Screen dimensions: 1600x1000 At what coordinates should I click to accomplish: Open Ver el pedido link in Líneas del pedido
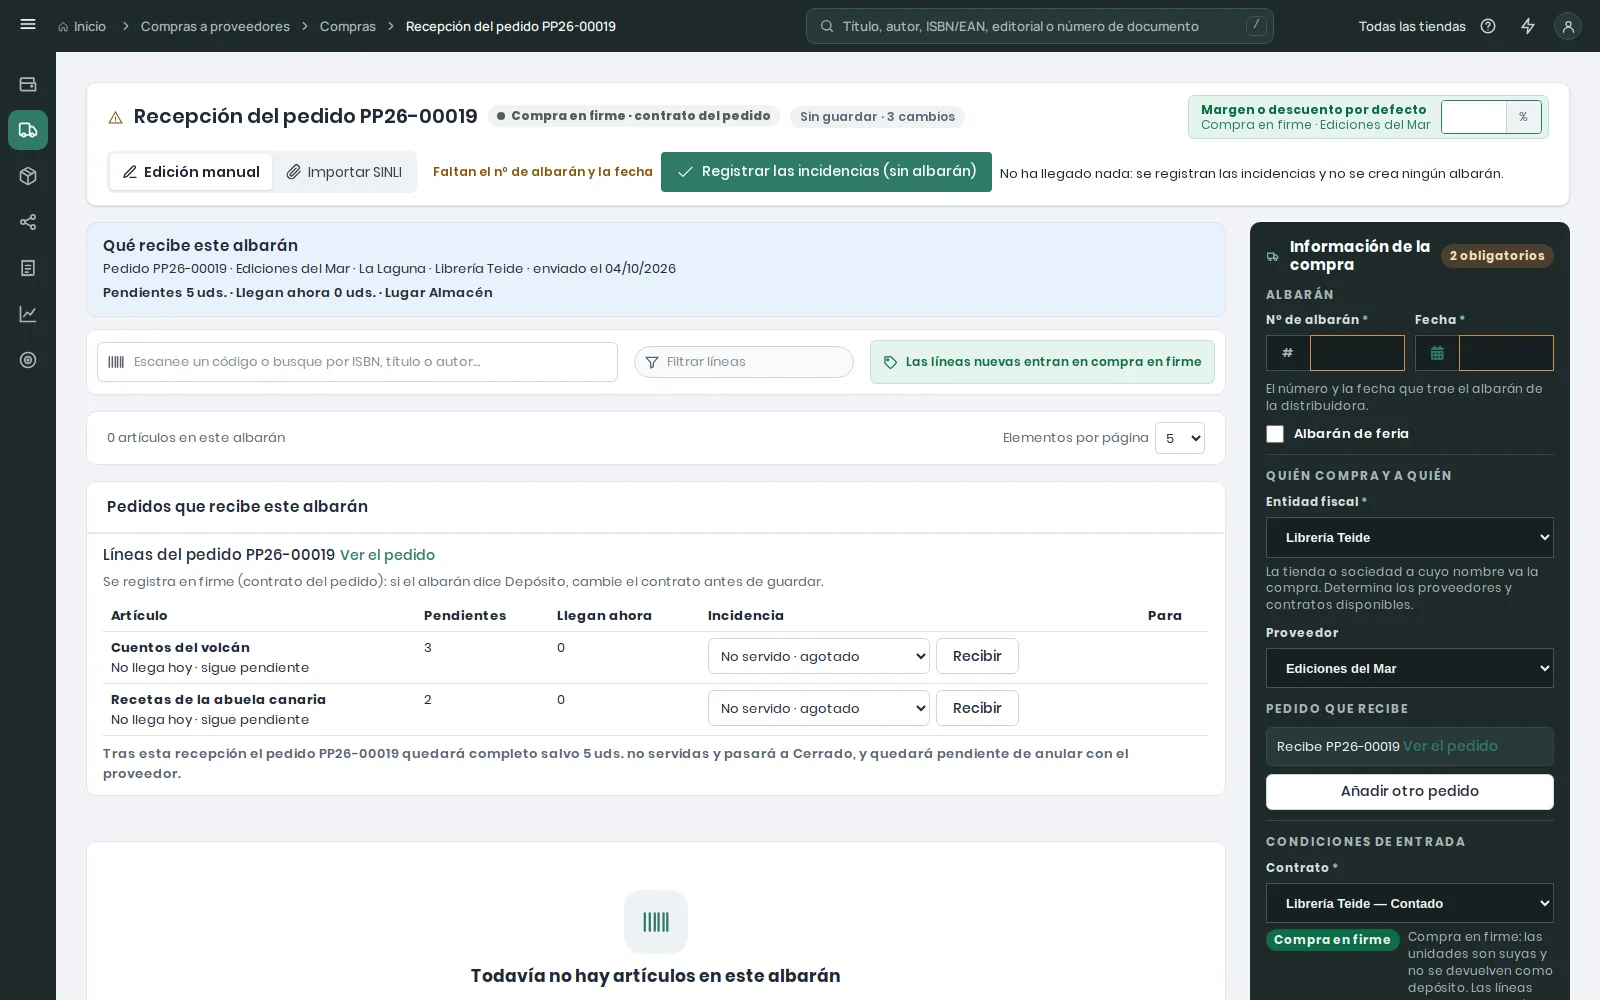(x=387, y=555)
